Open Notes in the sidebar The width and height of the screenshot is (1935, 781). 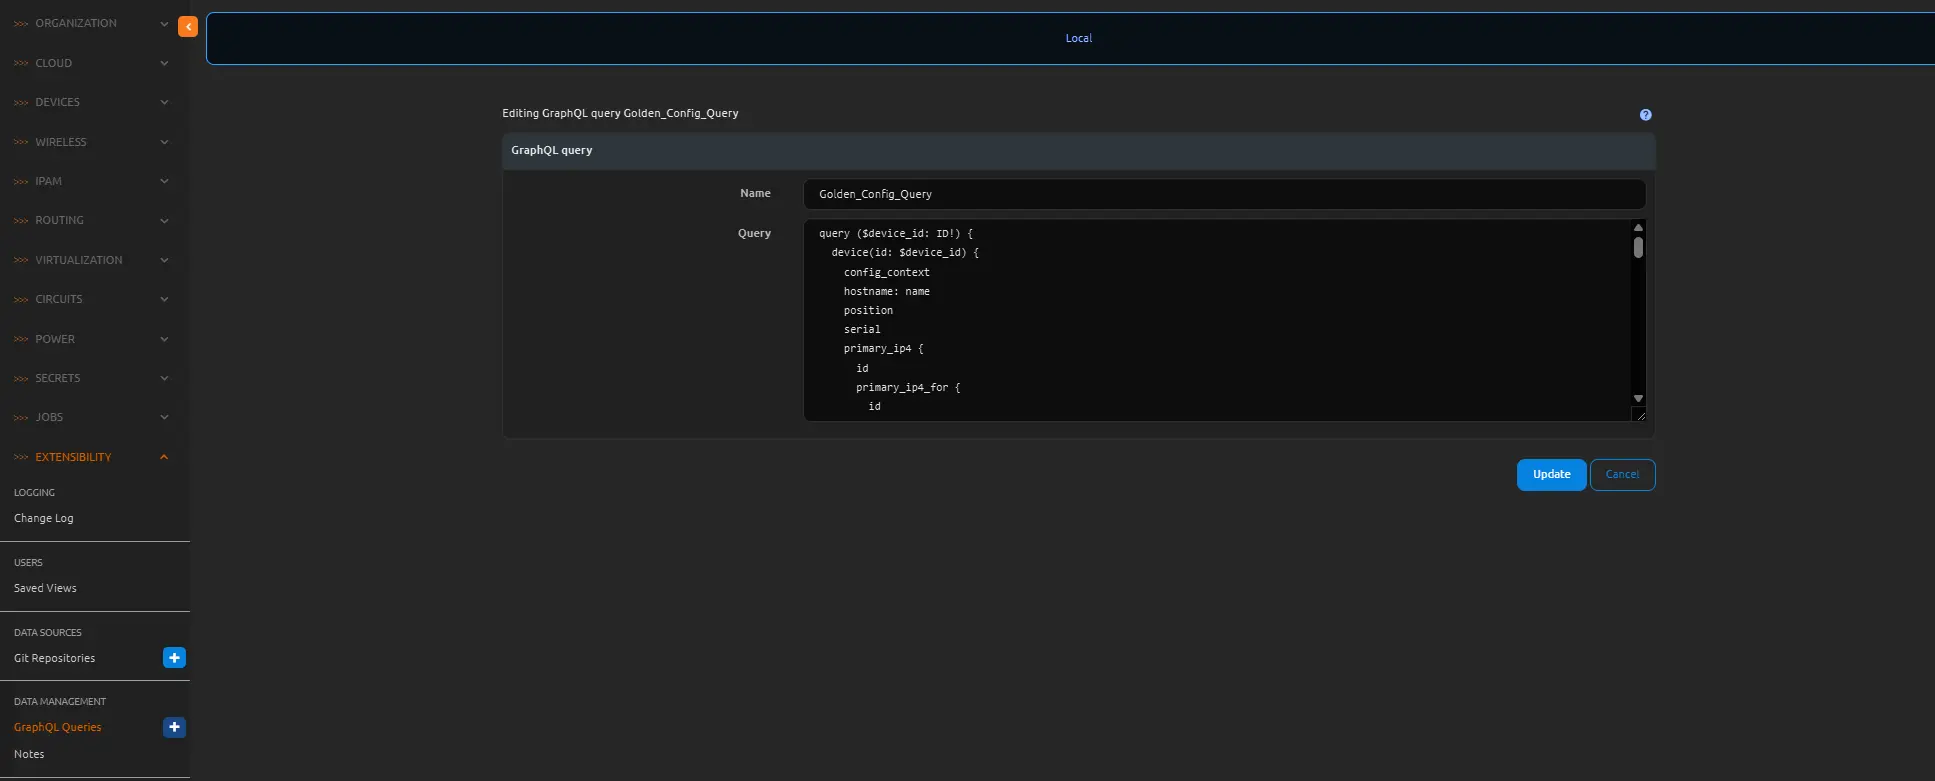coord(29,754)
